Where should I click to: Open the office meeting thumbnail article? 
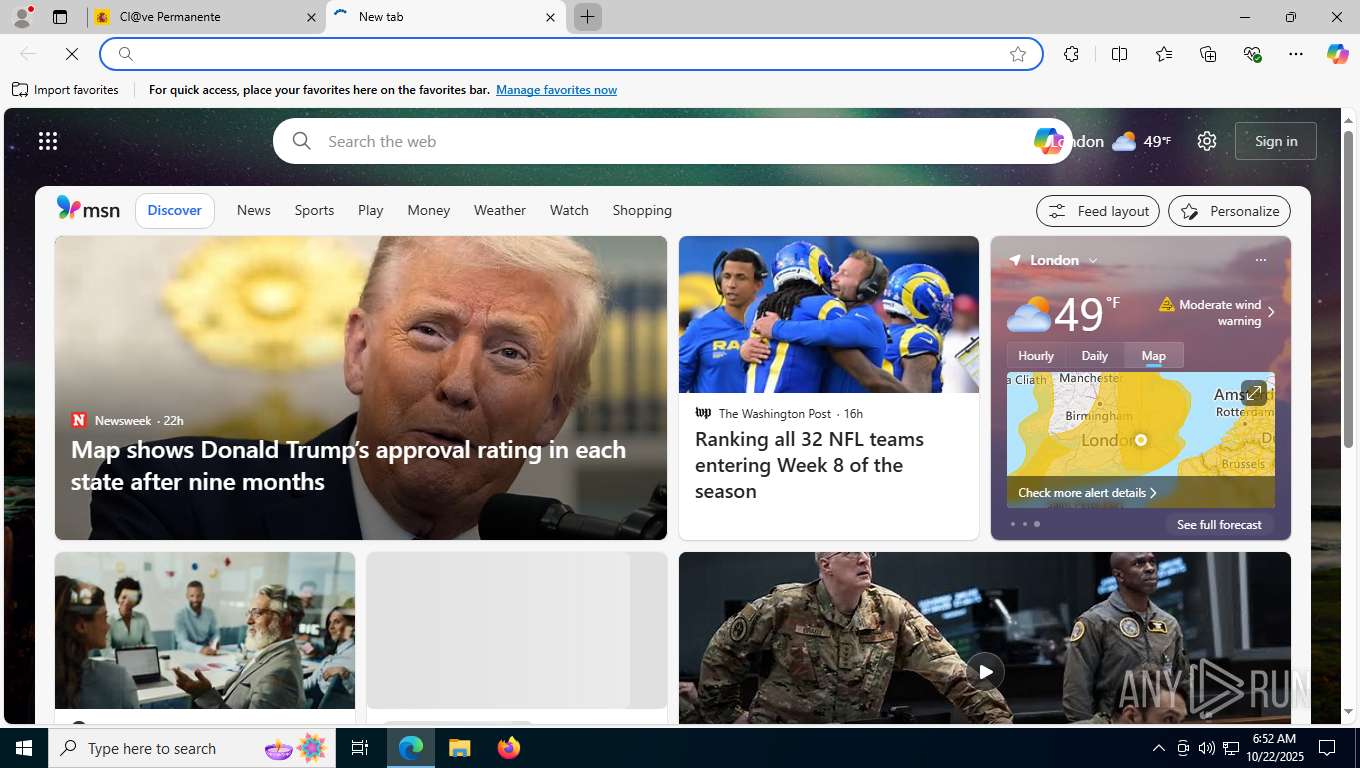[205, 630]
